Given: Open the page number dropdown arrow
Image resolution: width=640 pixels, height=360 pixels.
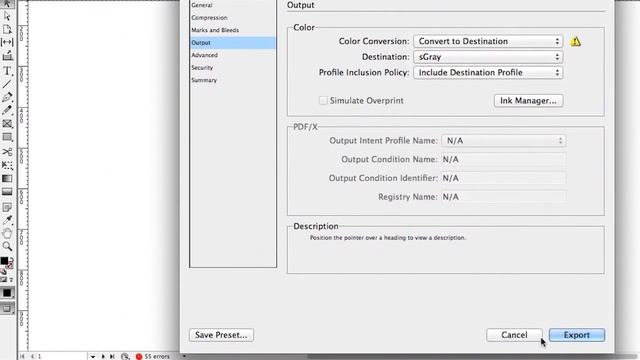Looking at the screenshot, I should (x=93, y=356).
